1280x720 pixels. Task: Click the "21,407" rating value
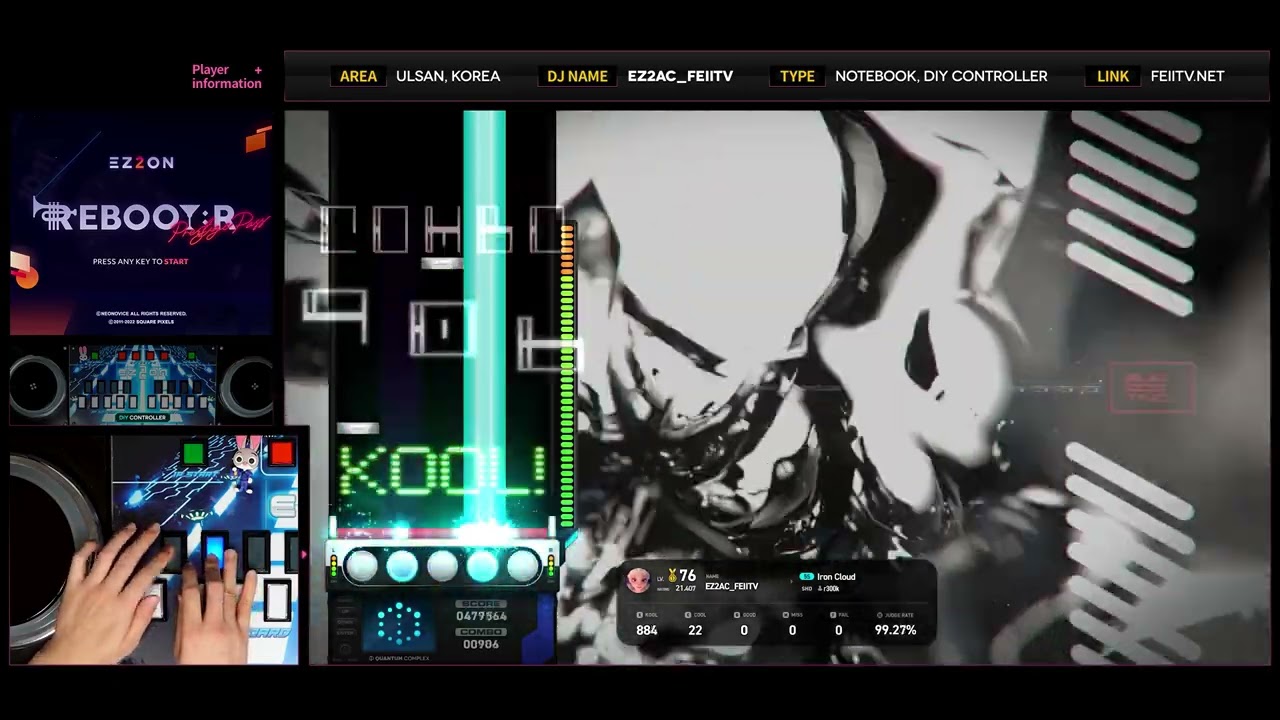click(x=685, y=588)
